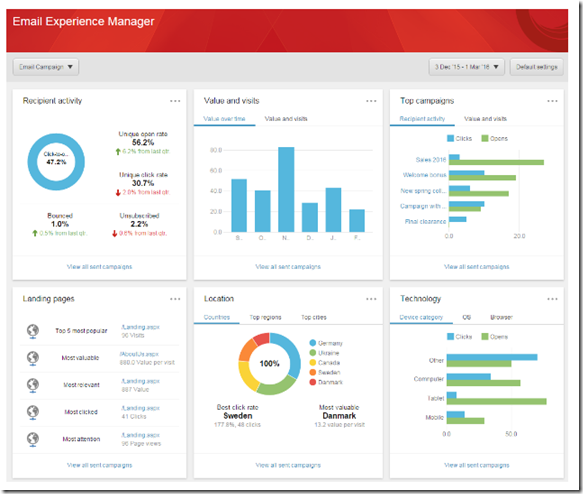Switch to the OS tab
Viewport: 583px width, 494px height.
pos(466,317)
